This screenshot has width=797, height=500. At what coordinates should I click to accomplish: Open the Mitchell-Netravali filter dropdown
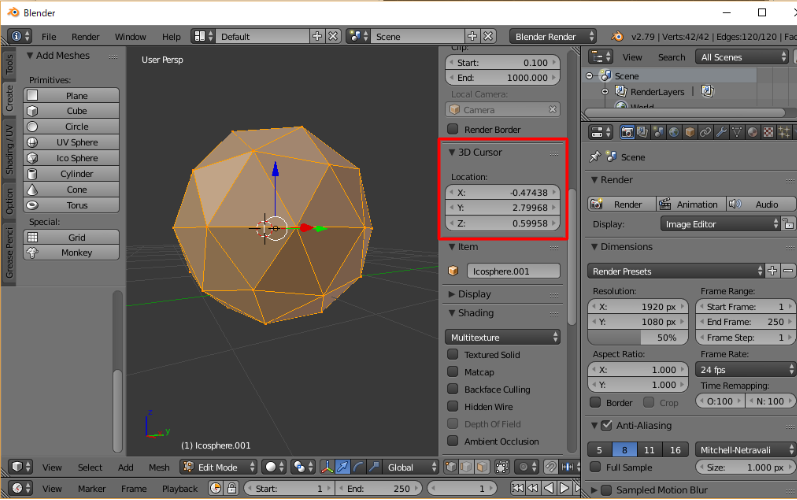(x=744, y=450)
